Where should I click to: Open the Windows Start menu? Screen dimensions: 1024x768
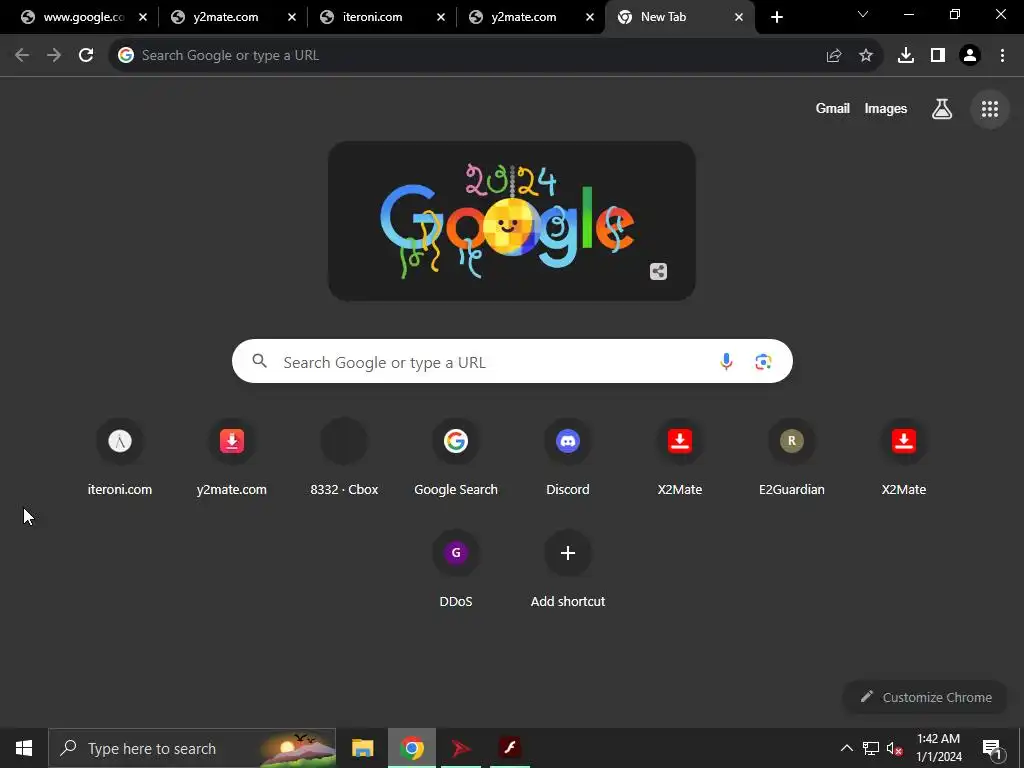[24, 748]
